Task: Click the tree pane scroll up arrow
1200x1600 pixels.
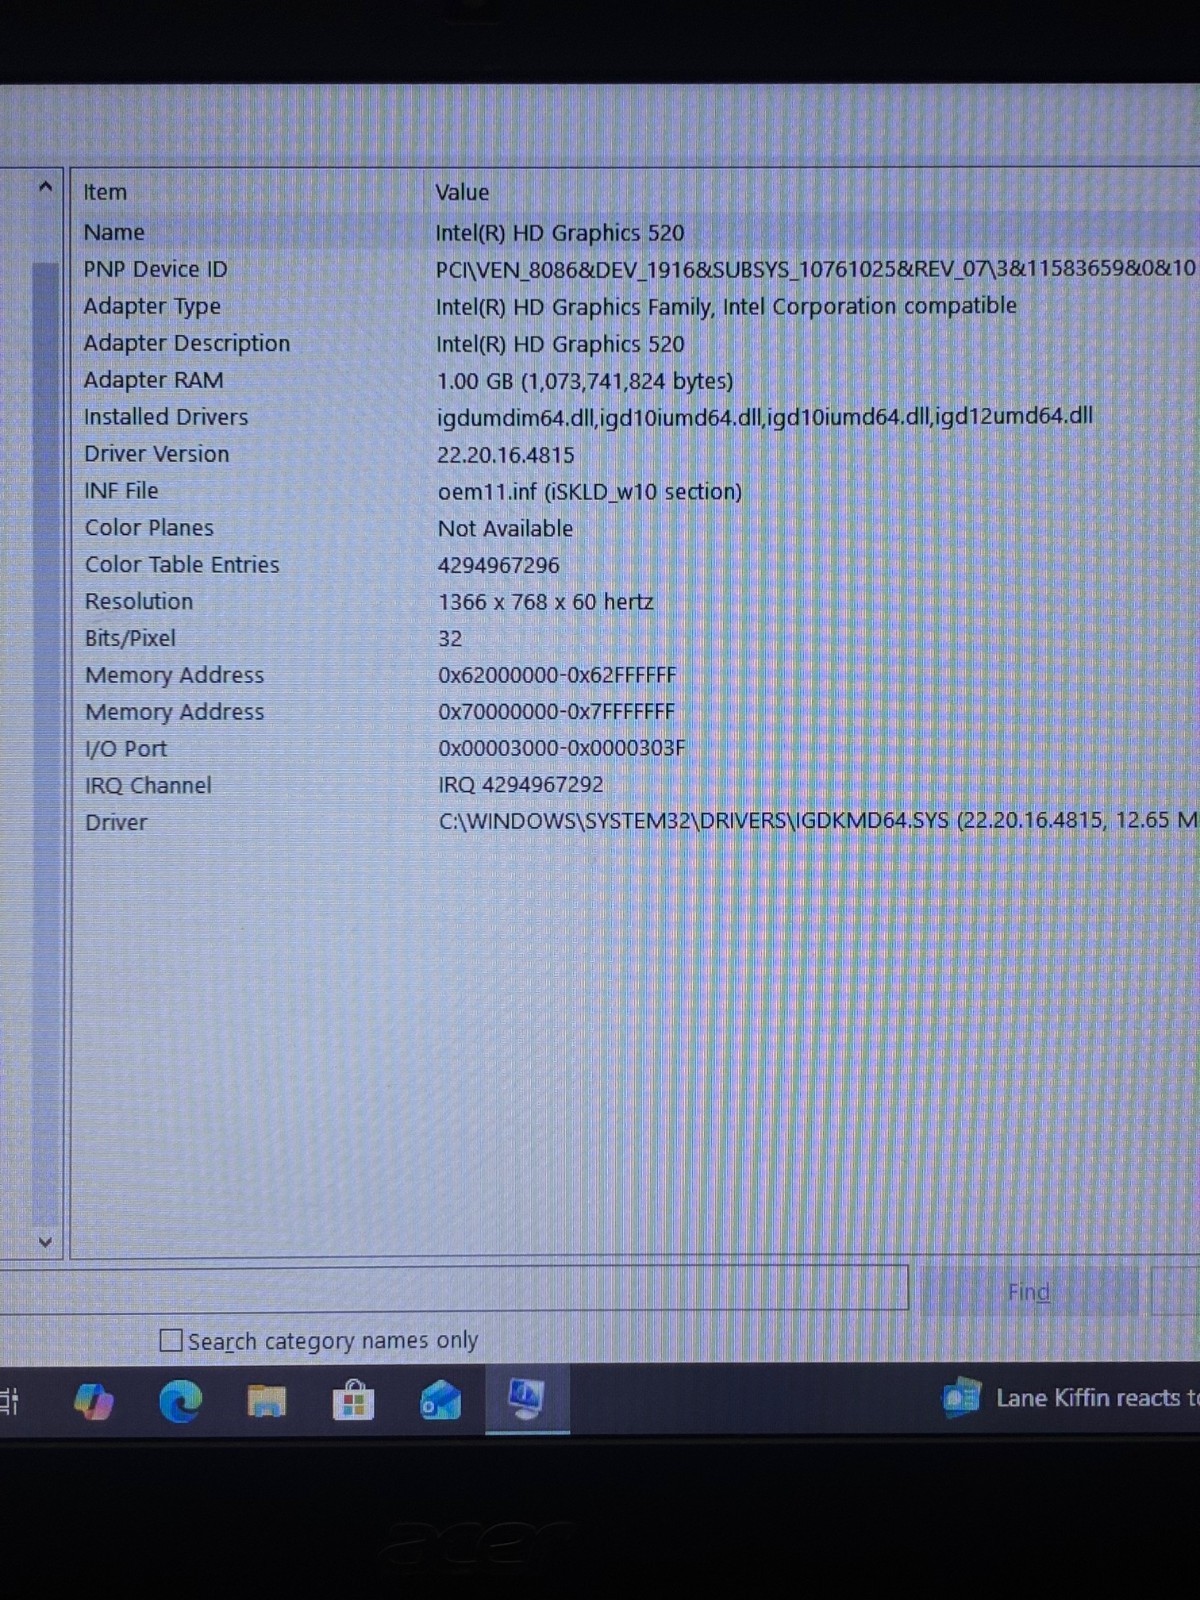Action: coord(45,186)
